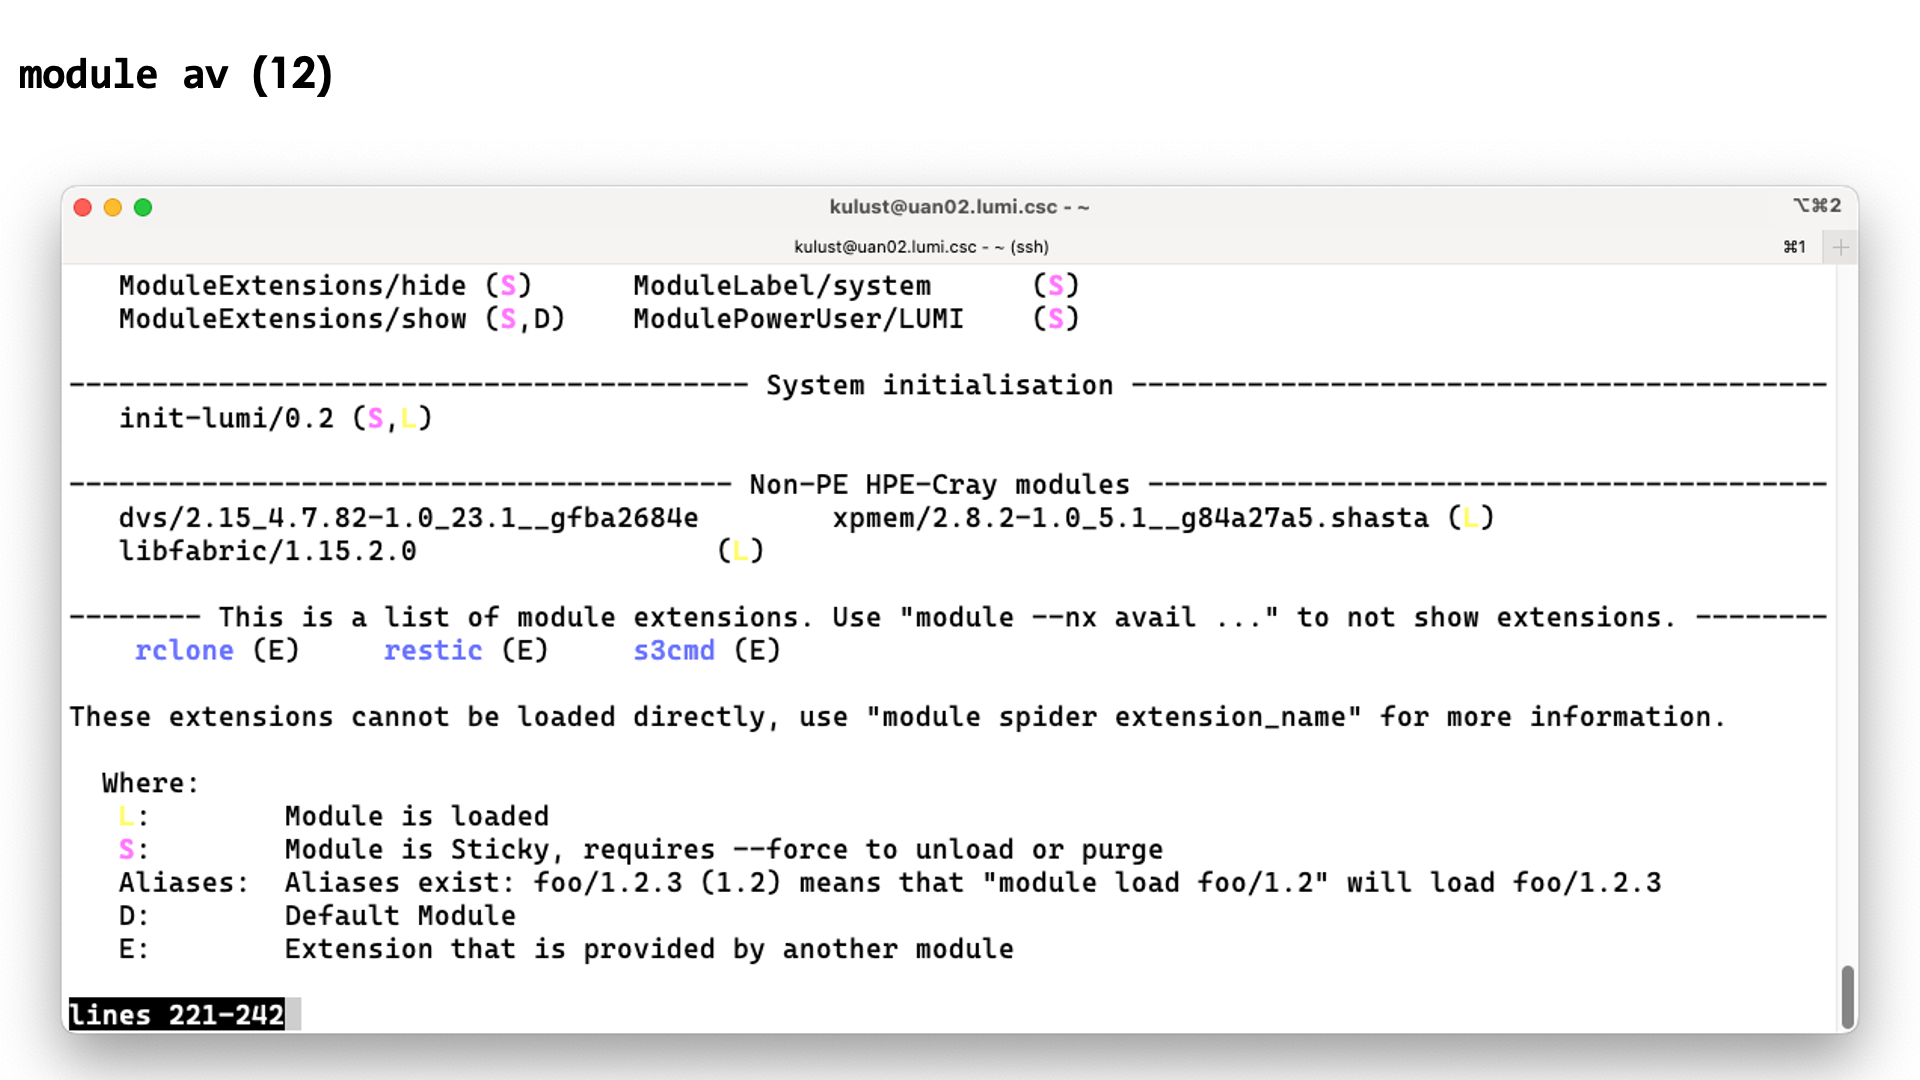Click 'Extension that is provided by another module'
The height and width of the screenshot is (1080, 1920).
(x=649, y=949)
